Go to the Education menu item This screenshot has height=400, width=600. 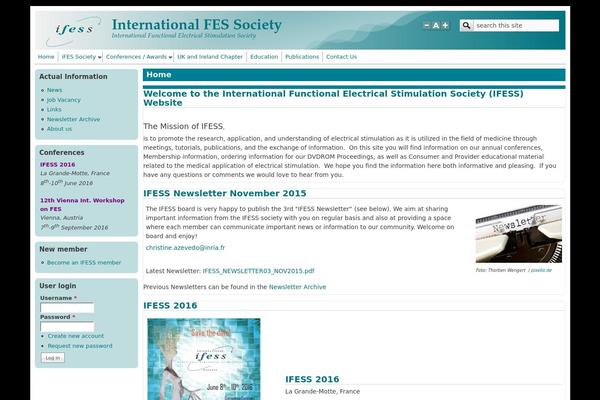[264, 57]
